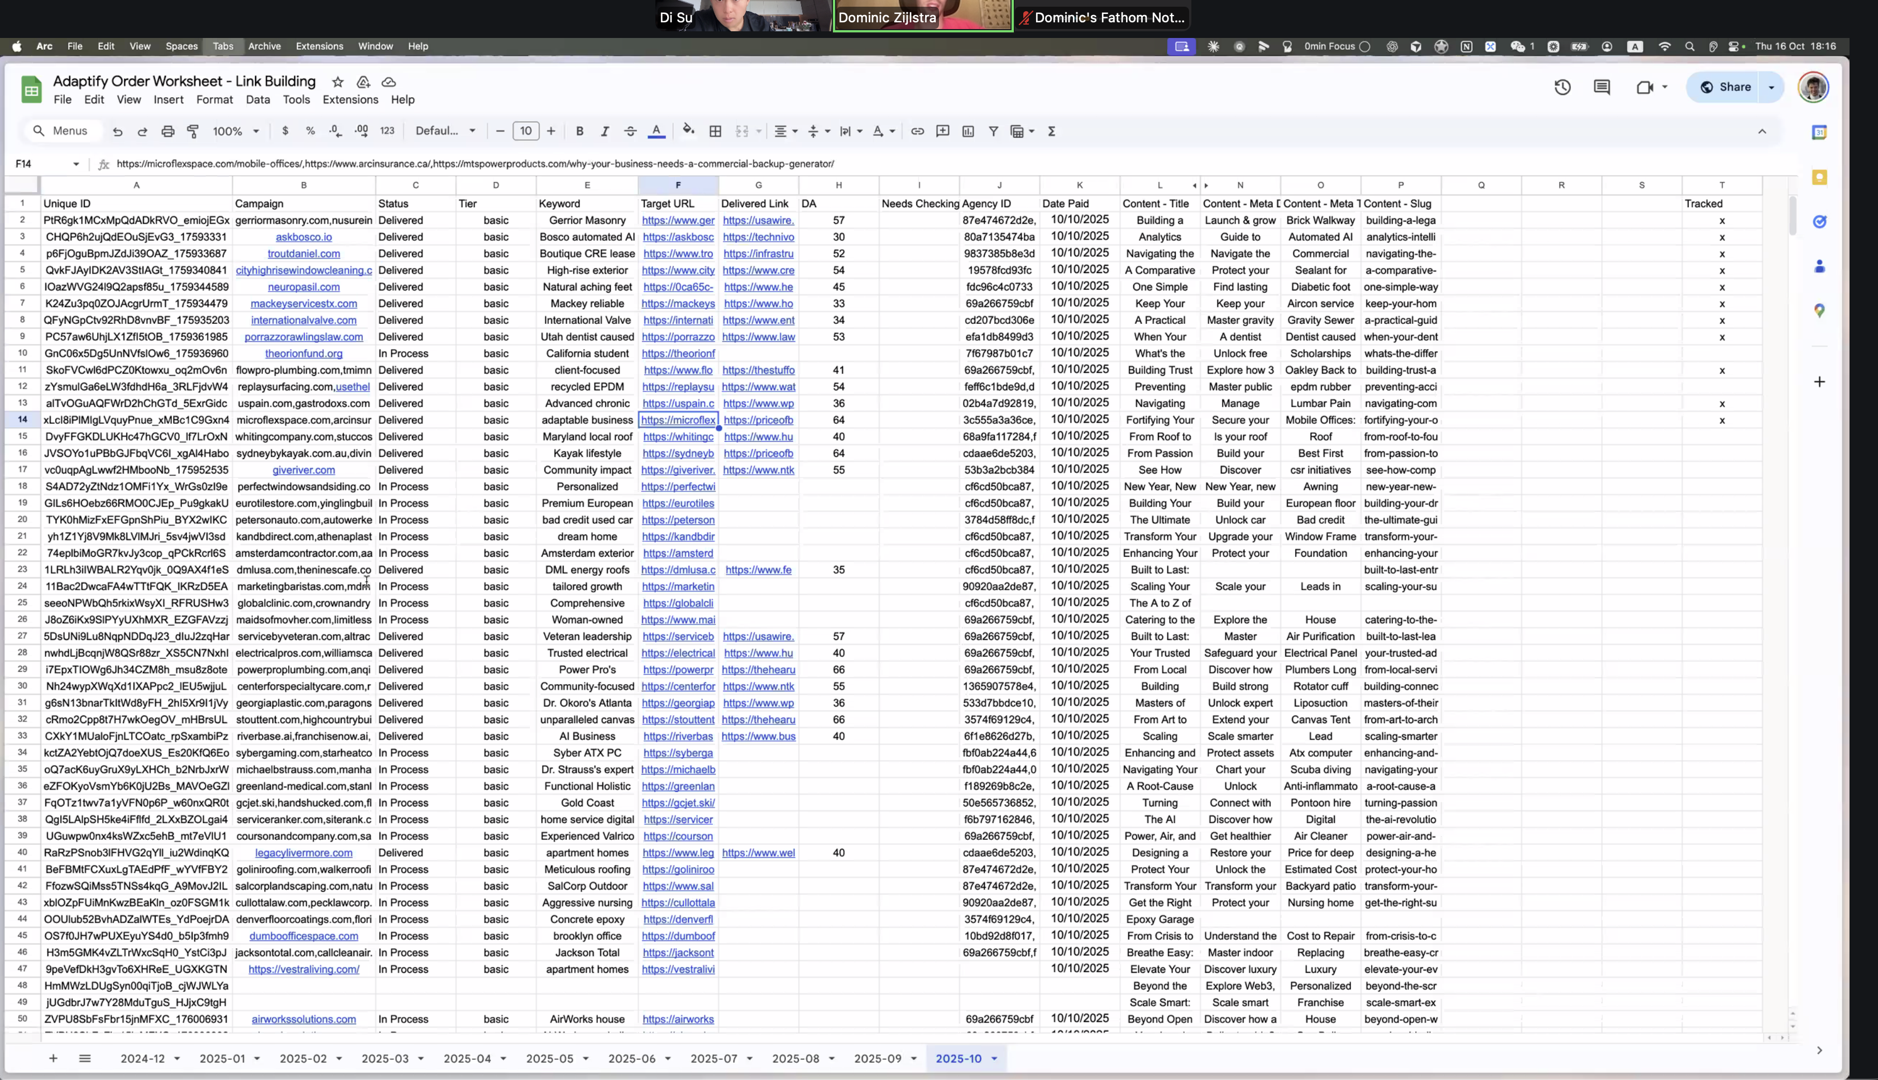1878x1080 pixels.
Task: Print the spreadsheet with printer icon
Action: 168,131
